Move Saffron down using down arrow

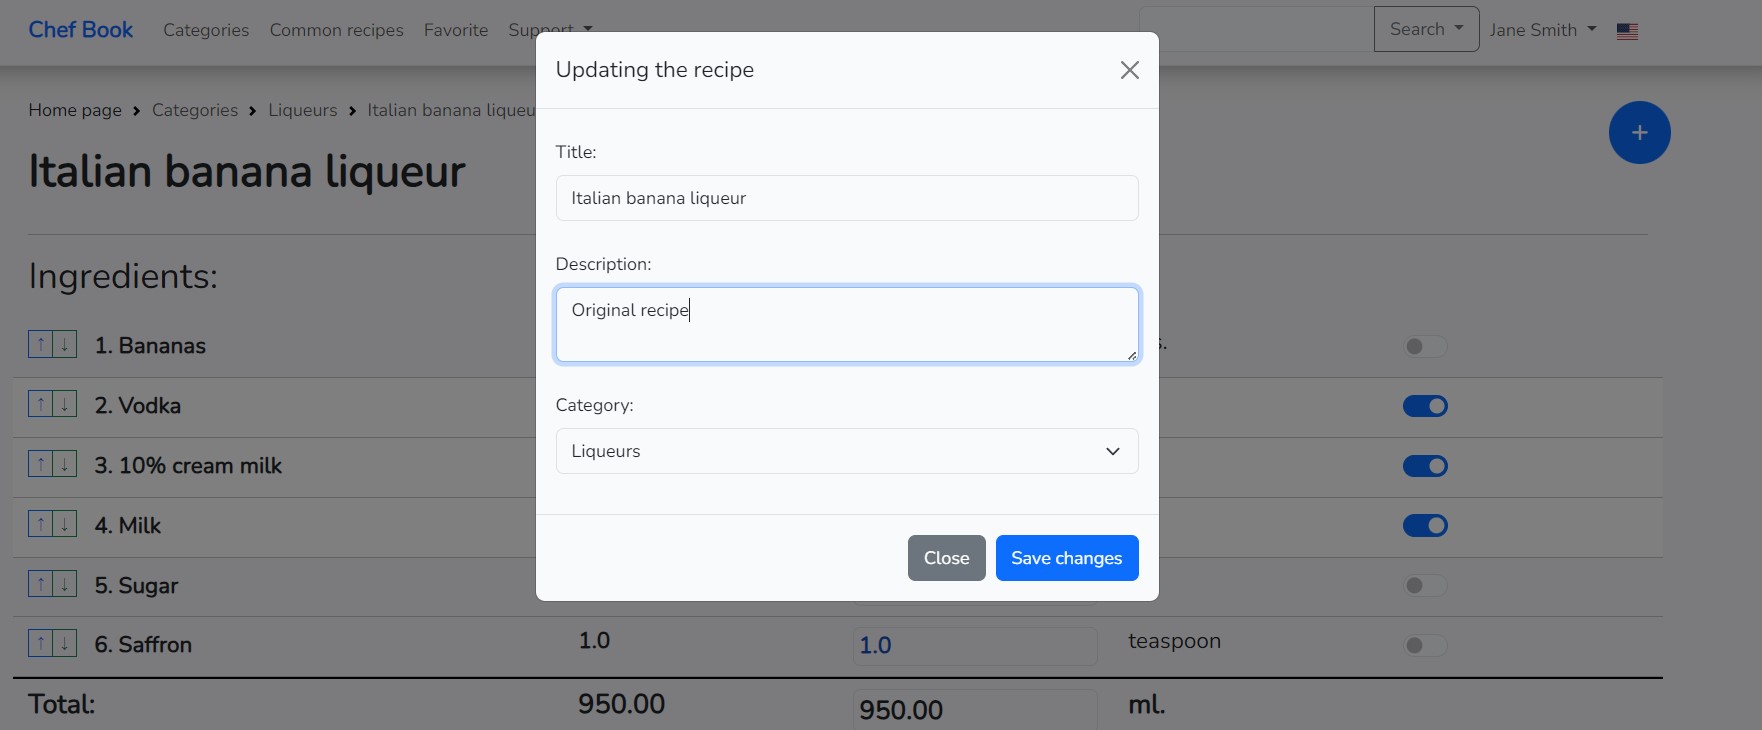[65, 644]
